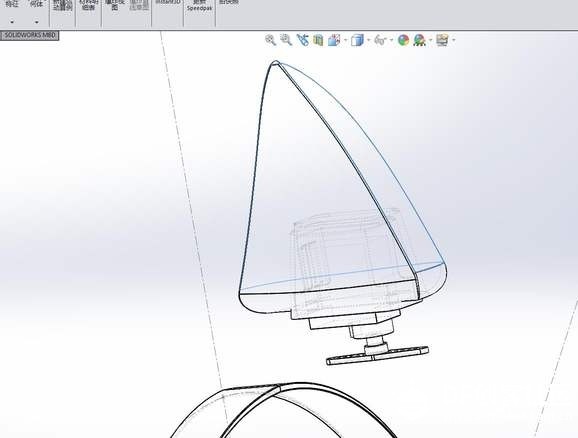This screenshot has width=578, height=438.
Task: Activate the Previous View icon
Action: click(x=303, y=40)
